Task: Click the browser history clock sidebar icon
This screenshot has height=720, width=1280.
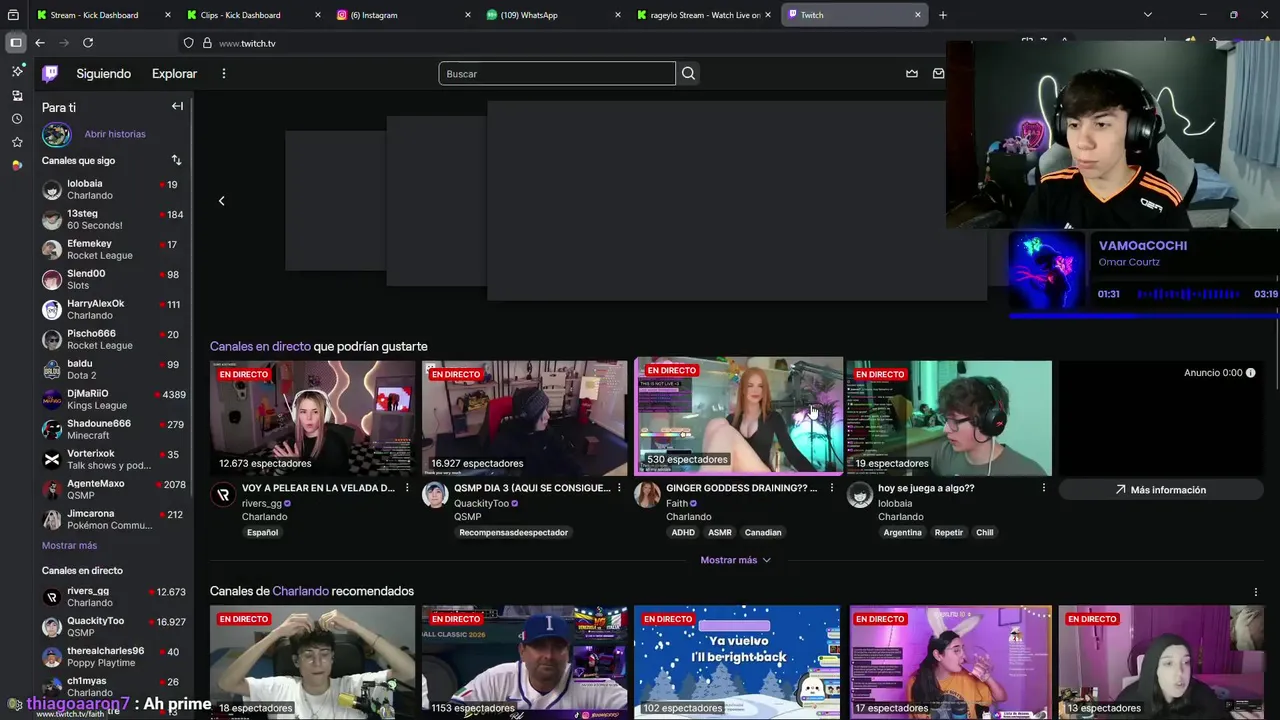Action: (17, 119)
